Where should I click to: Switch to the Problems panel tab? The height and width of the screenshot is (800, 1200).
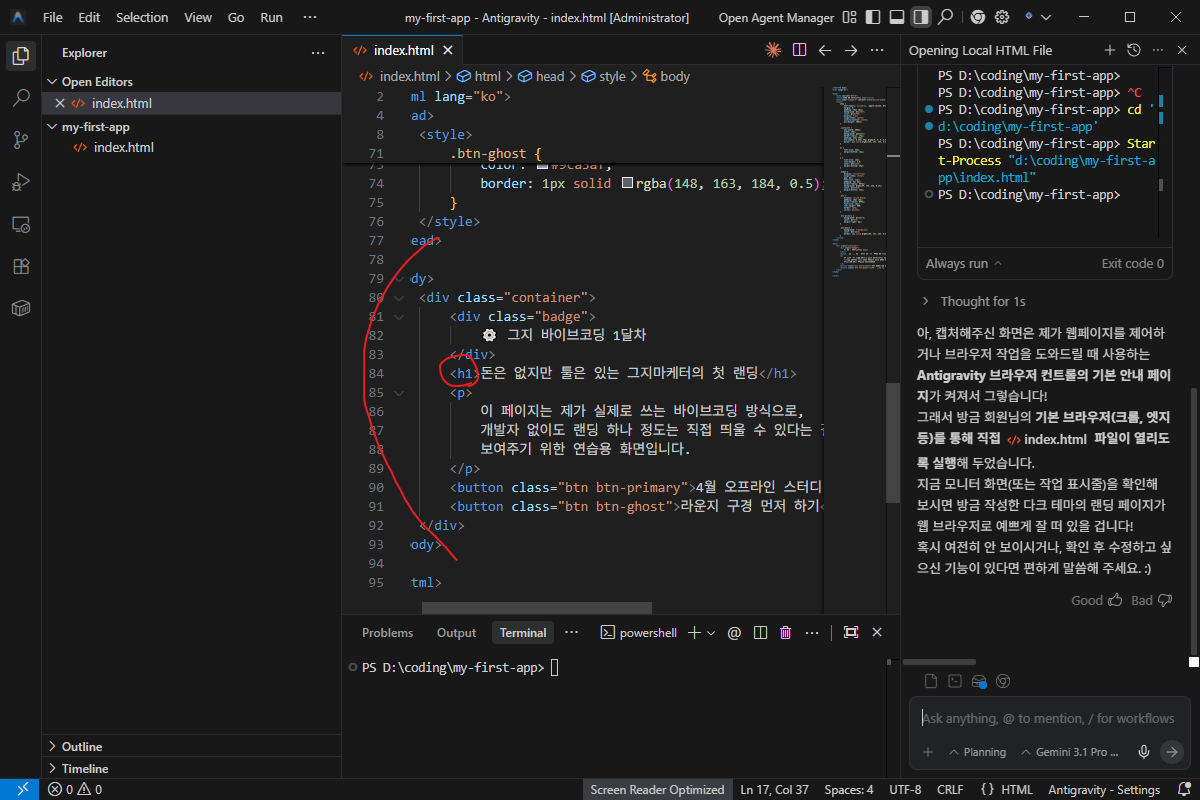pyautogui.click(x=387, y=632)
